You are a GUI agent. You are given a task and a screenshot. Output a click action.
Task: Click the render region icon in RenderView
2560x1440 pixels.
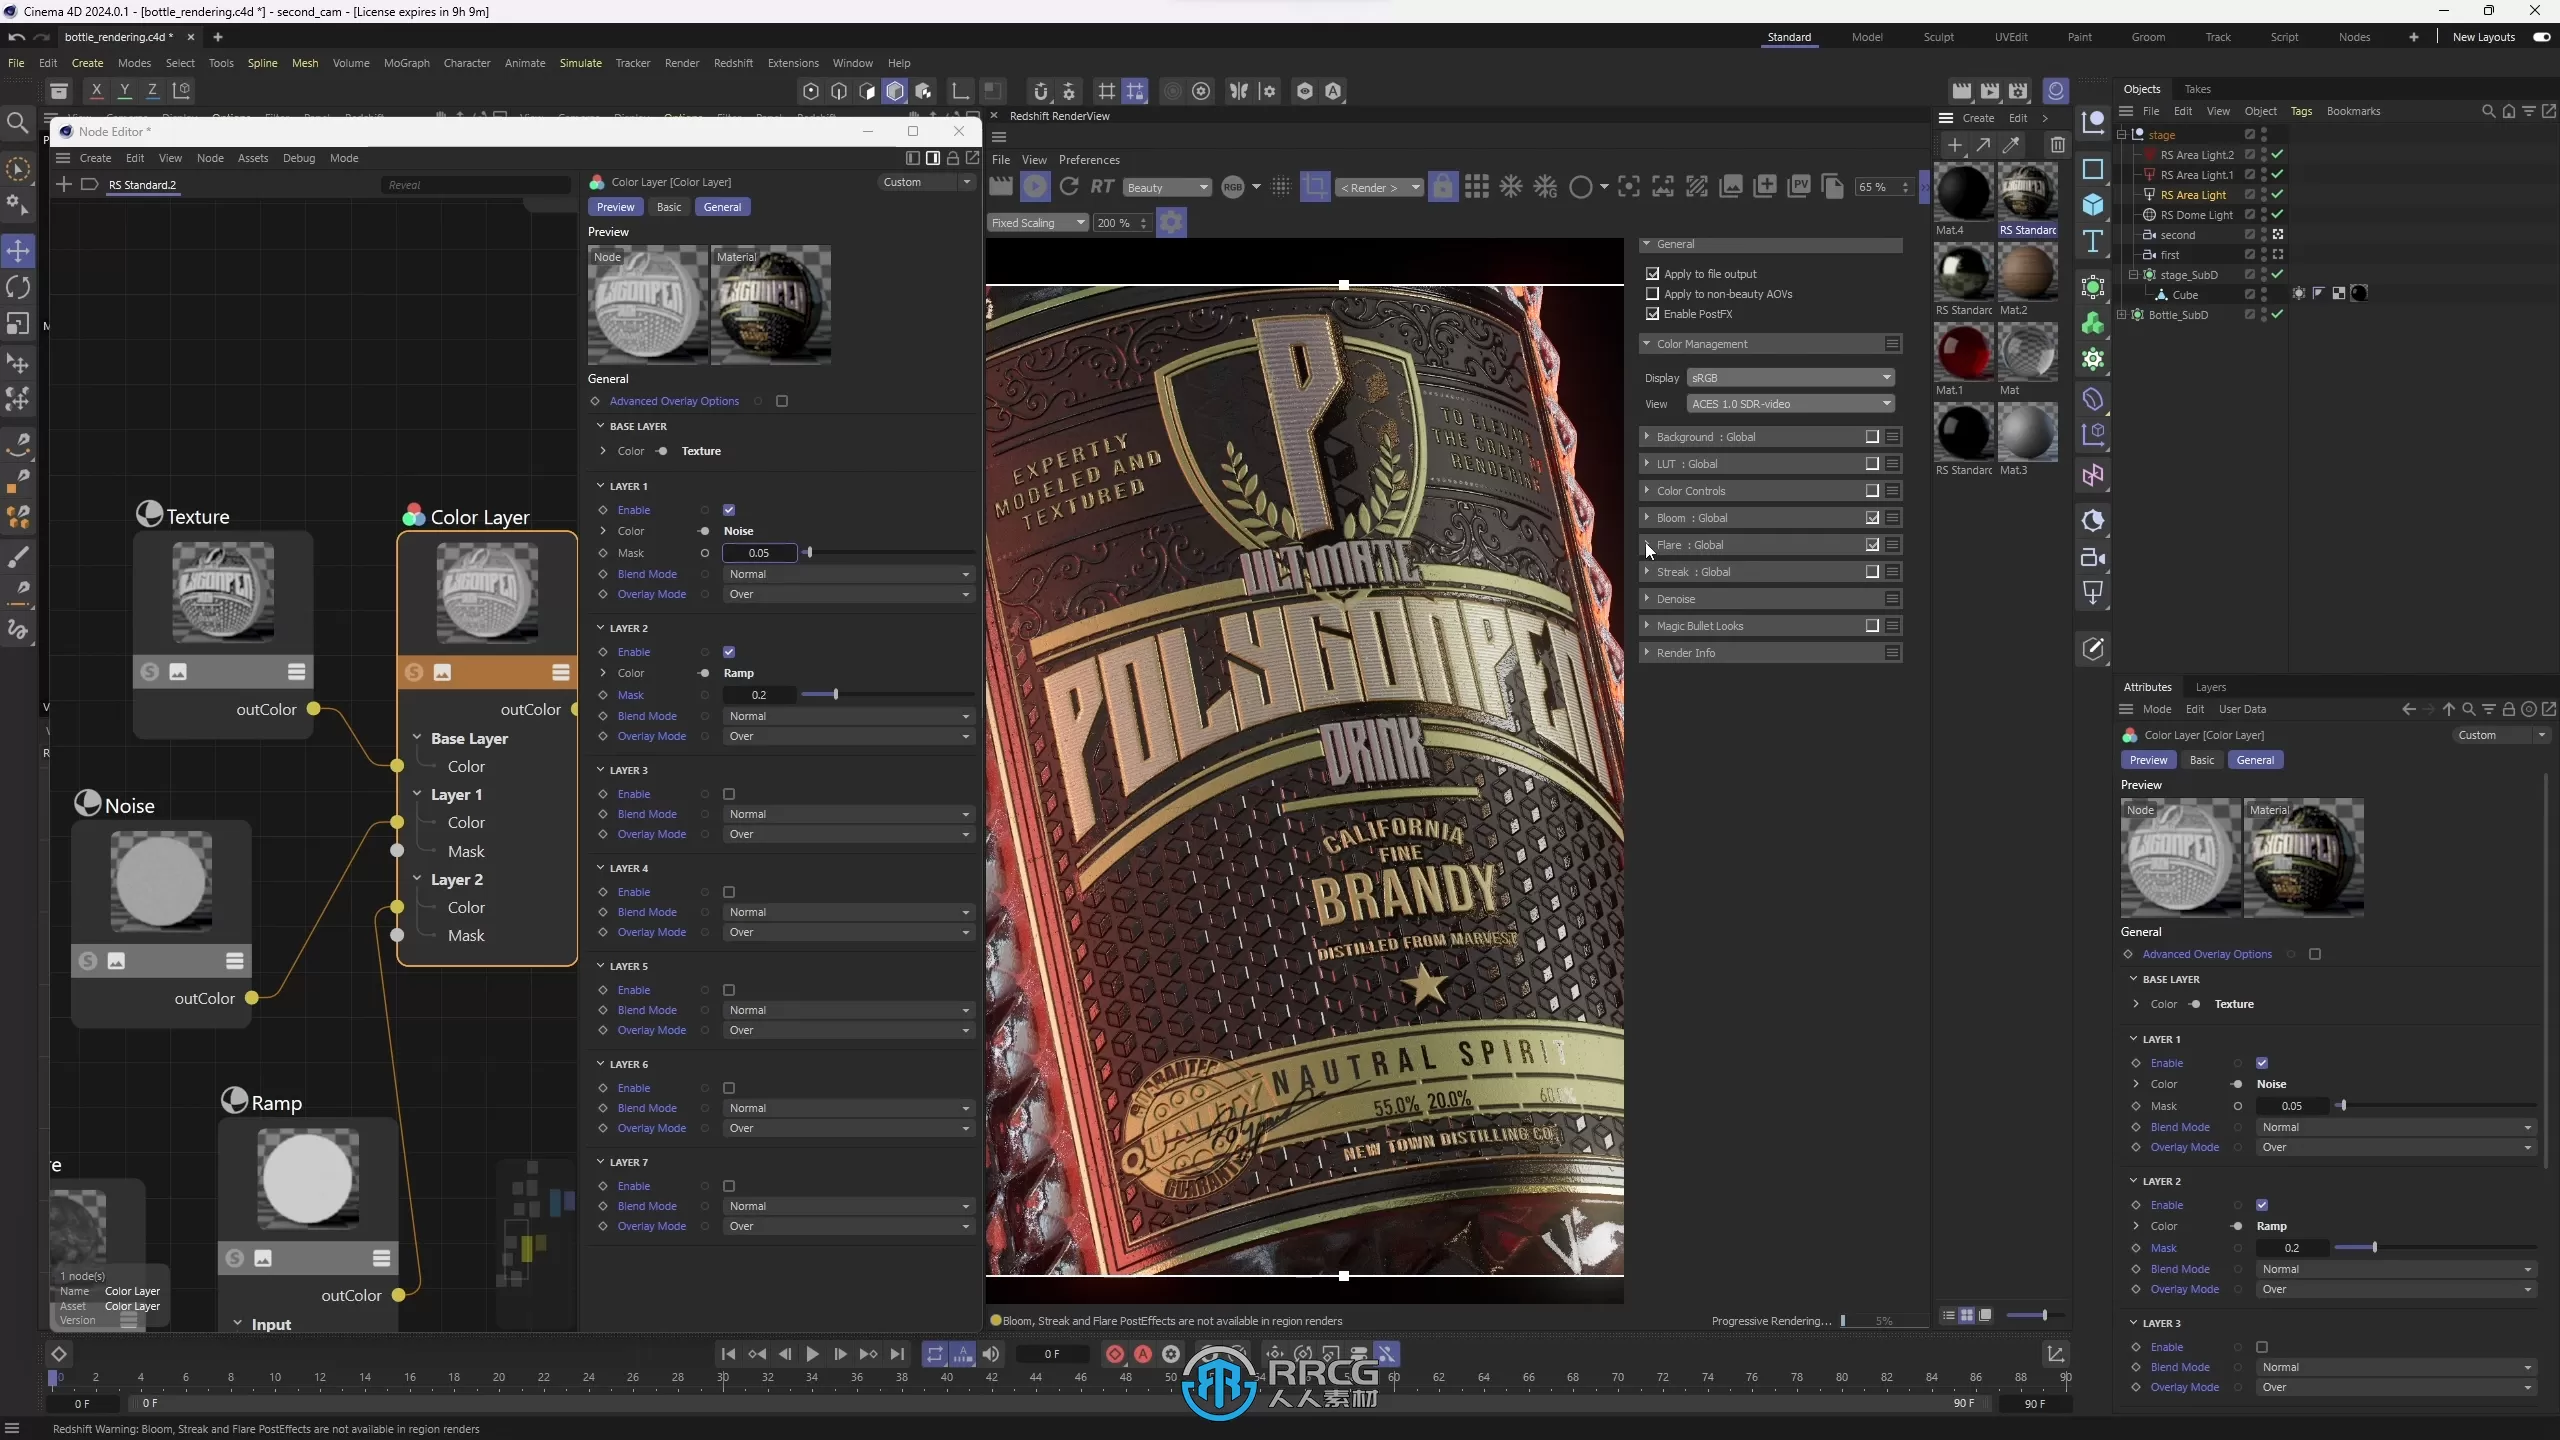[1315, 186]
